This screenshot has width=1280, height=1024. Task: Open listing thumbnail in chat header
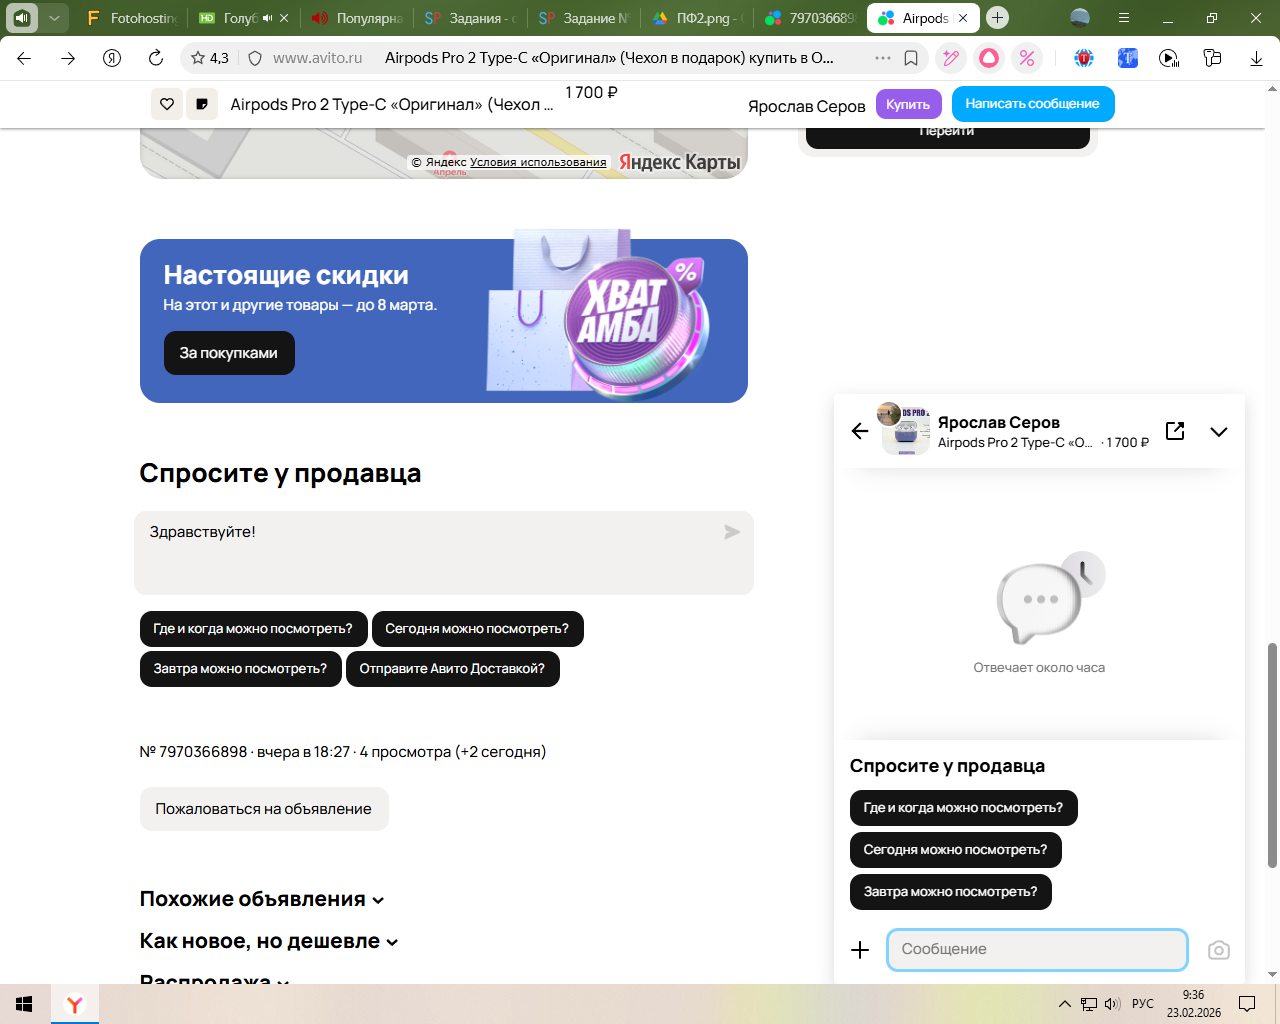click(x=906, y=430)
